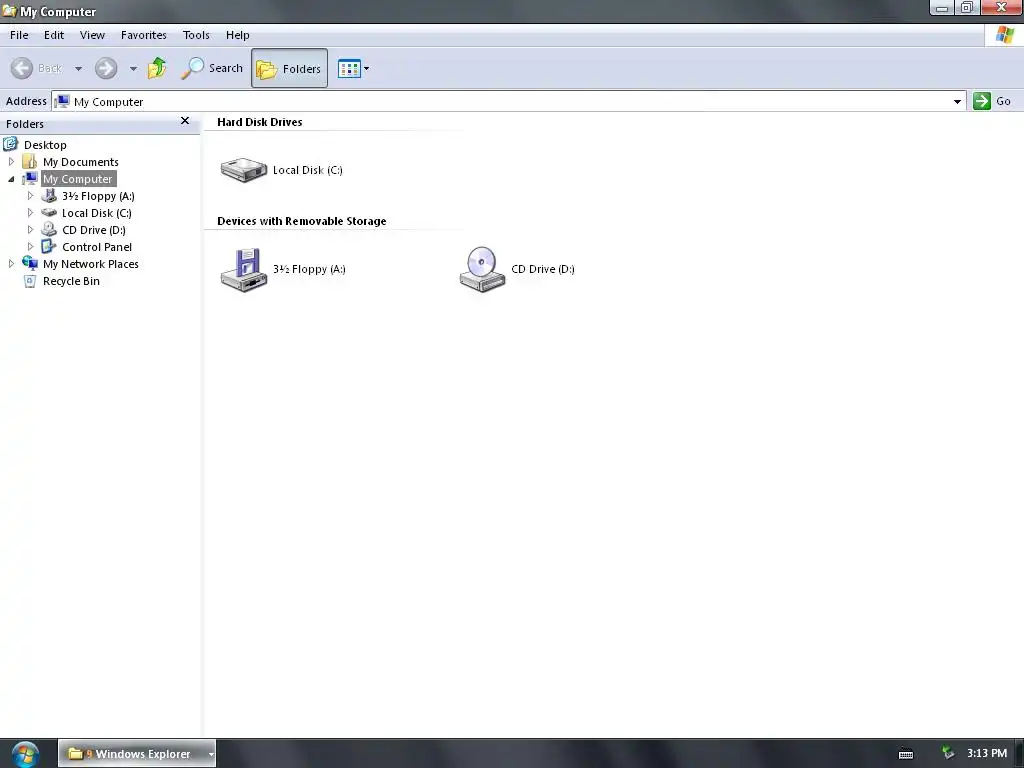Click My Documents folder icon in tree
The image size is (1024, 768).
point(29,161)
